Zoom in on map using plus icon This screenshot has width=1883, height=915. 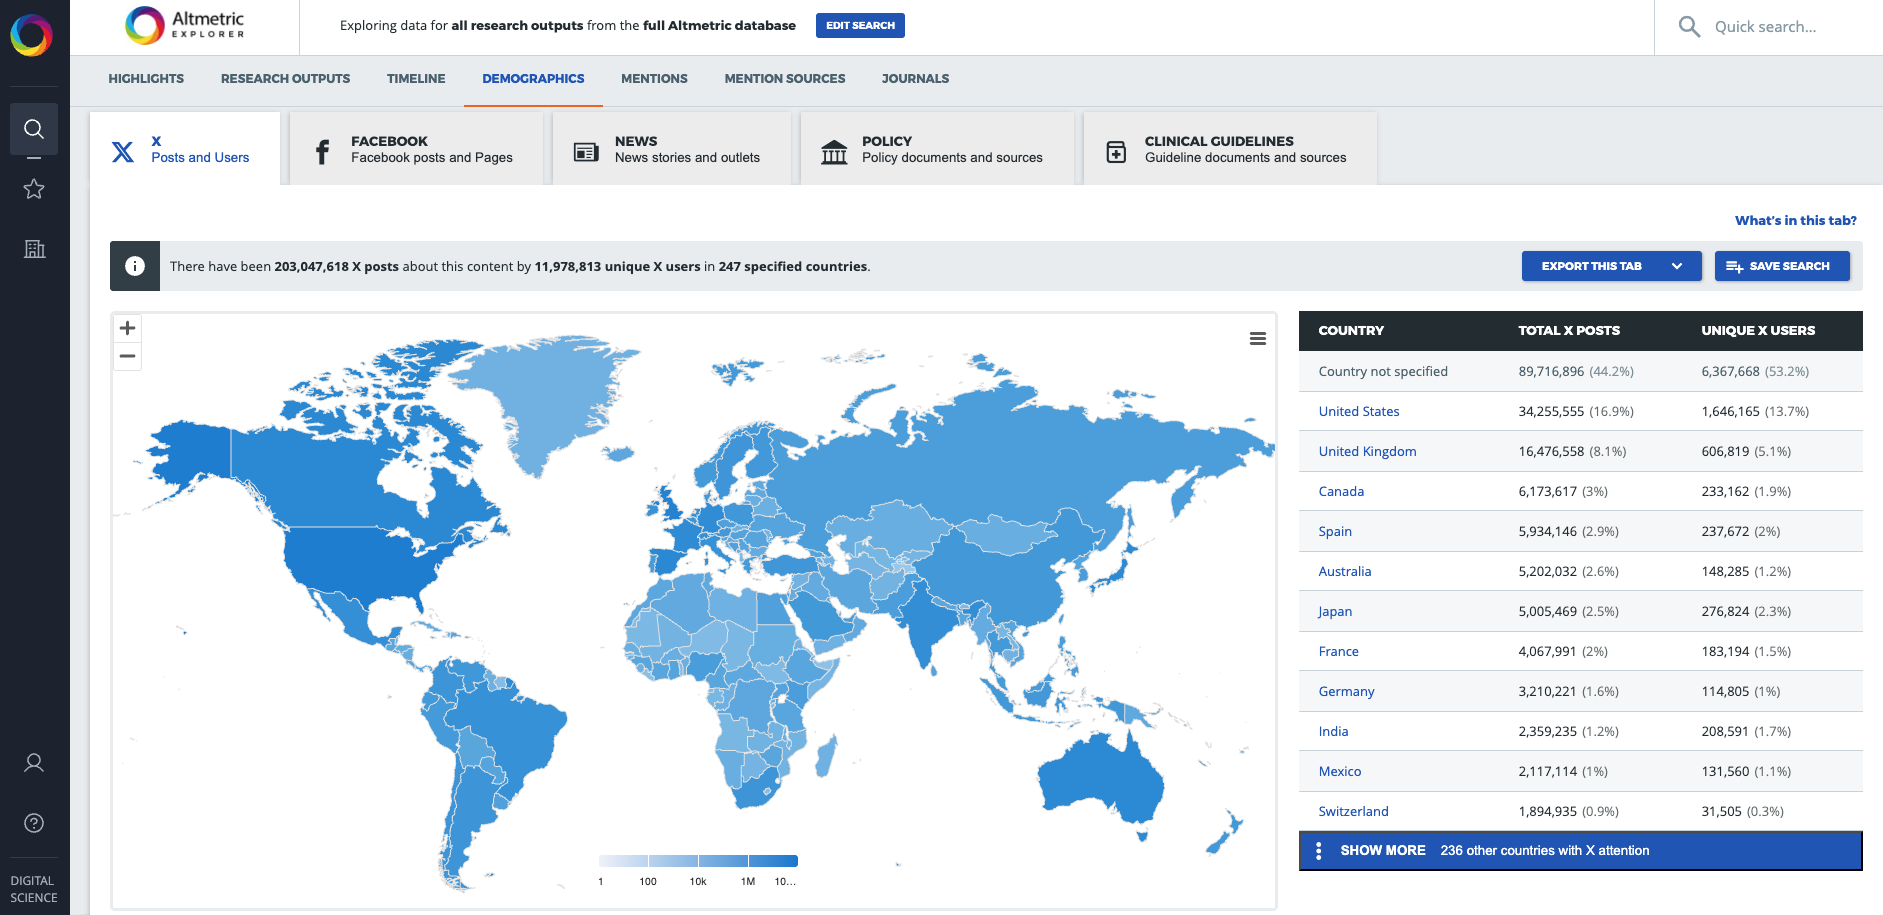127,328
